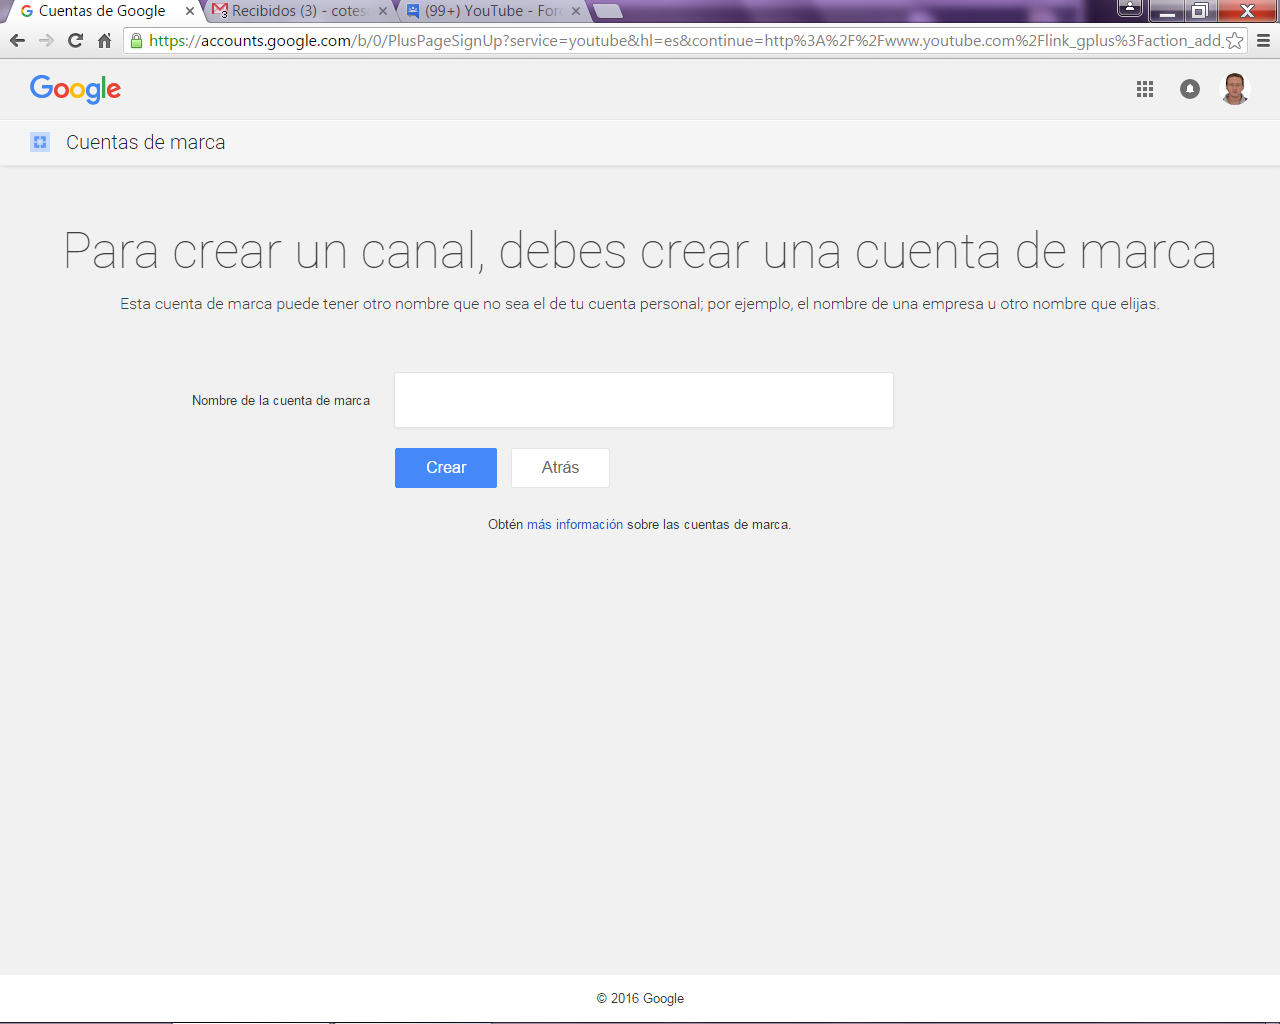Click the browser forward arrow
The width and height of the screenshot is (1280, 1024).
[46, 41]
